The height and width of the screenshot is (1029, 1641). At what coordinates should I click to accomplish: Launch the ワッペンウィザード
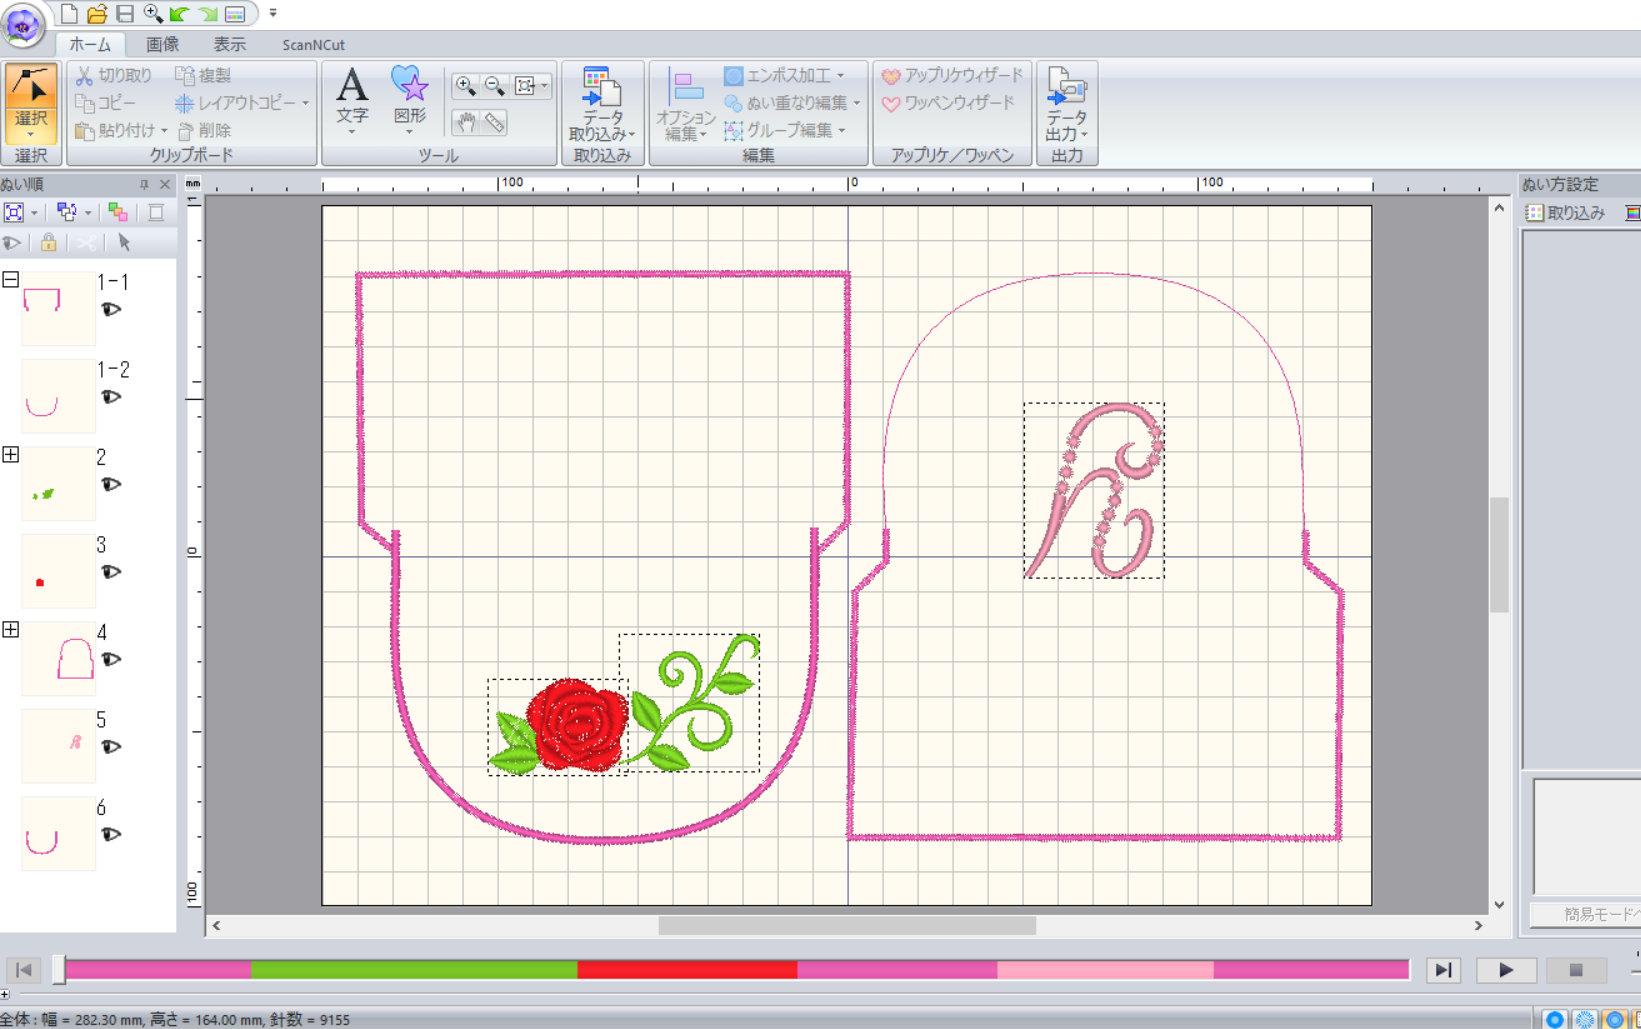pos(948,103)
